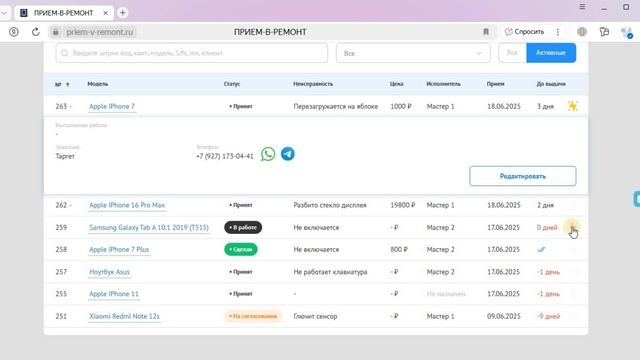Select the Активные orders toggle
The height and width of the screenshot is (360, 640).
551,53
